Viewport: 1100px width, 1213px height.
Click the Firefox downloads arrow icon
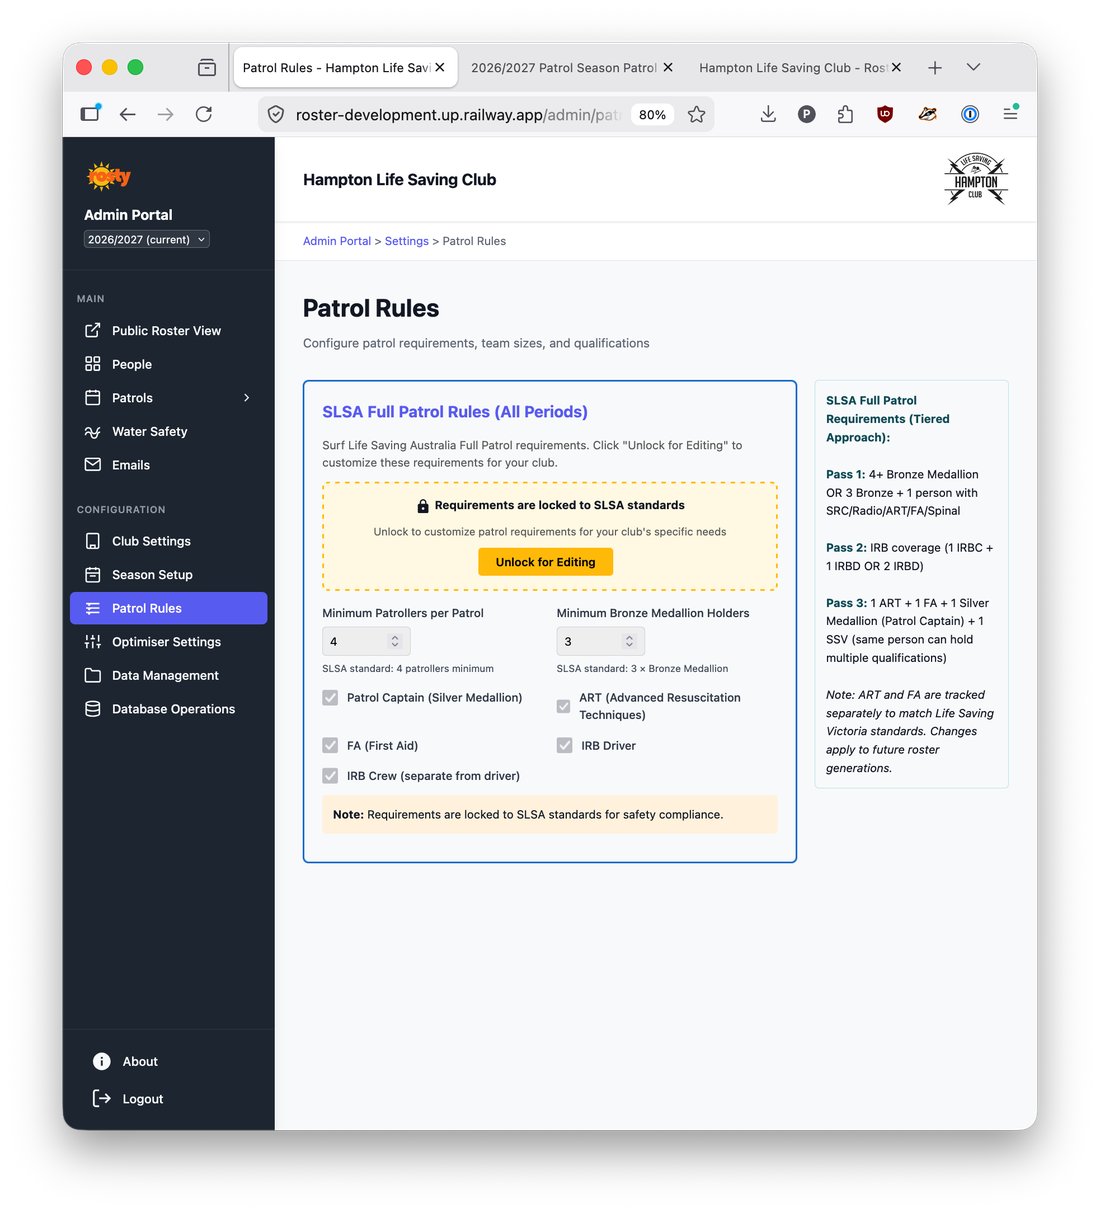coord(768,115)
